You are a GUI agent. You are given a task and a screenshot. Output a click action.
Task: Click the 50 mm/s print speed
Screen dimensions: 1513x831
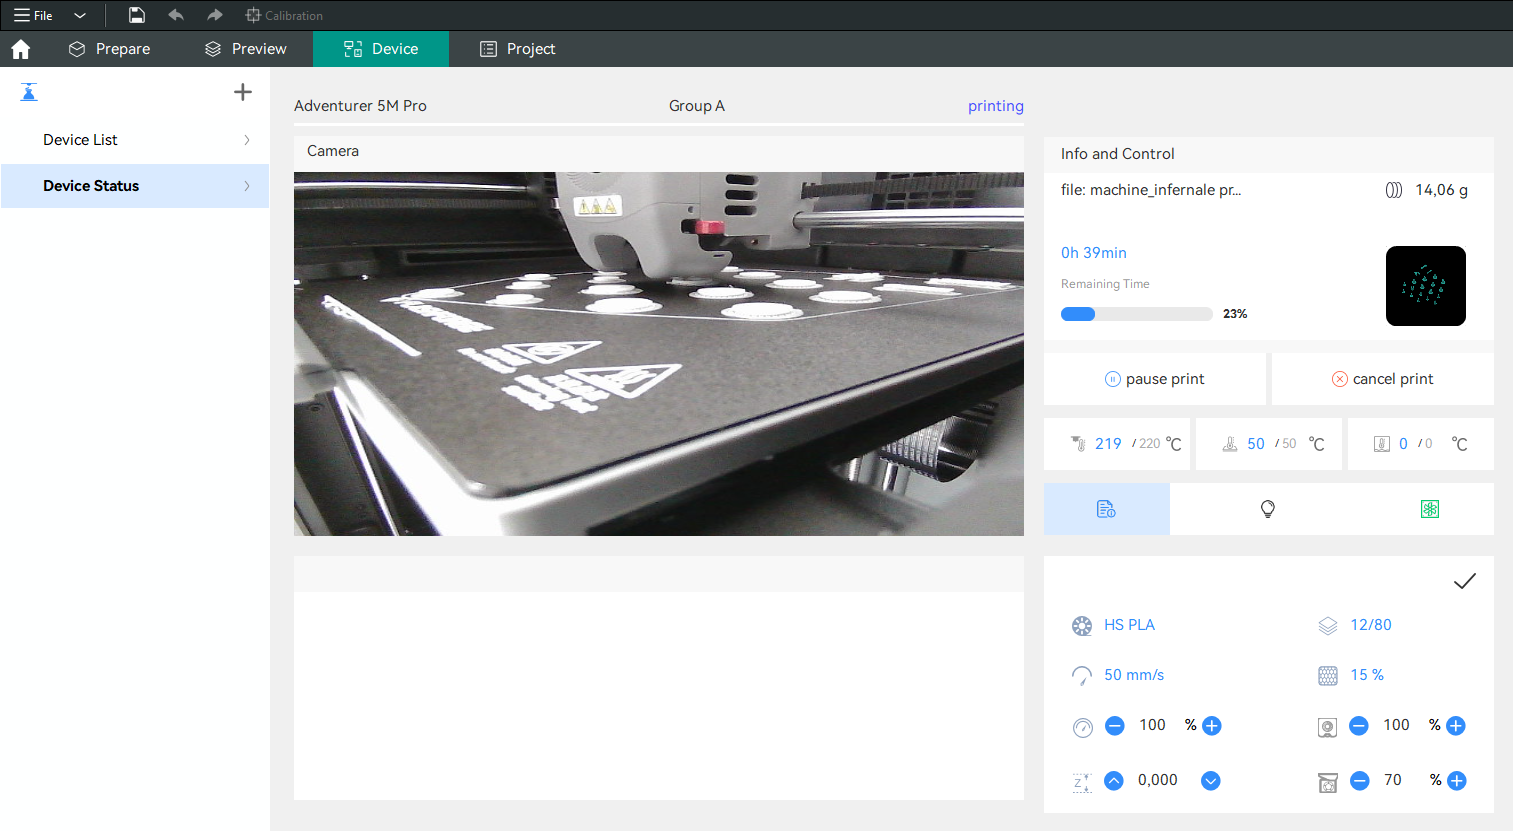click(x=1134, y=675)
